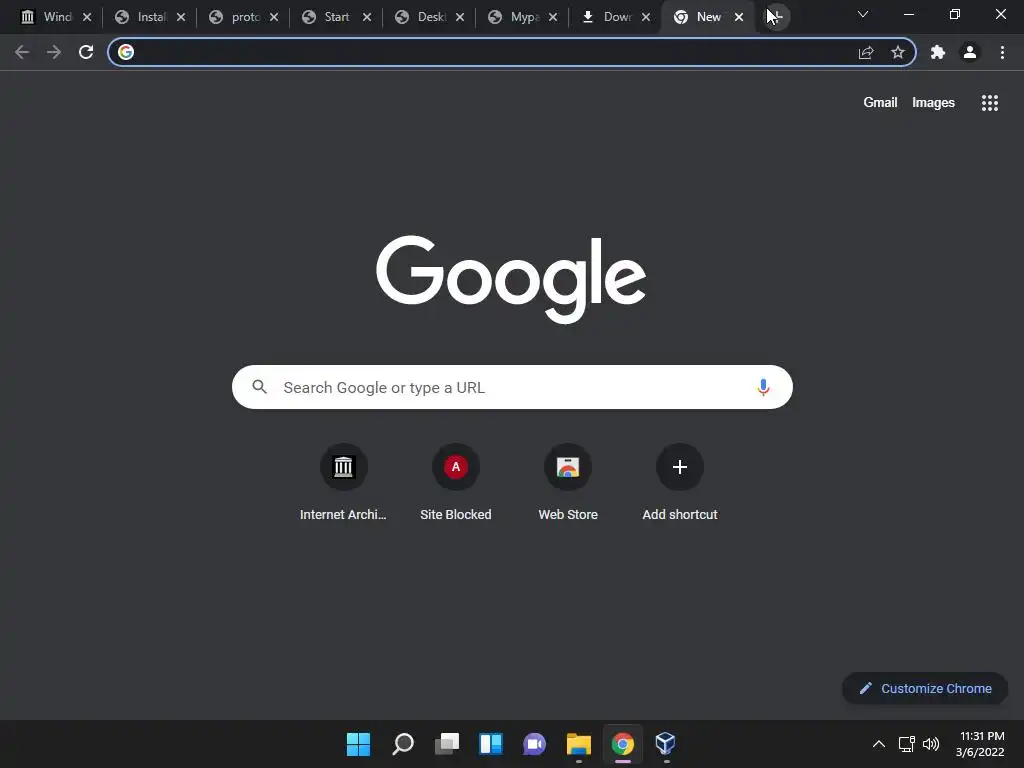
Task: Open the VirtualBox taskbar icon
Action: (665, 744)
